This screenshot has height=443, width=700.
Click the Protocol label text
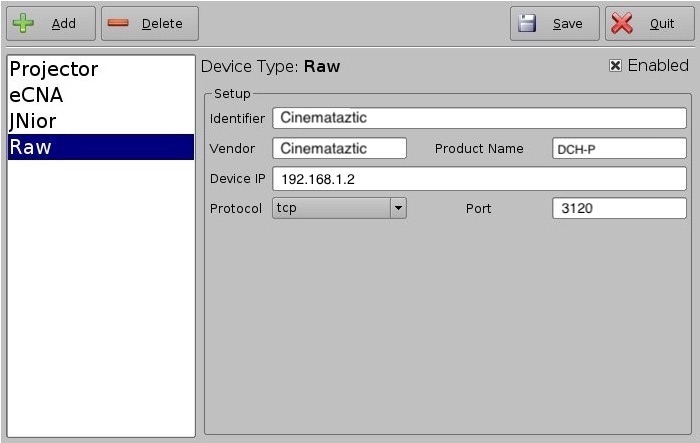pyautogui.click(x=236, y=209)
